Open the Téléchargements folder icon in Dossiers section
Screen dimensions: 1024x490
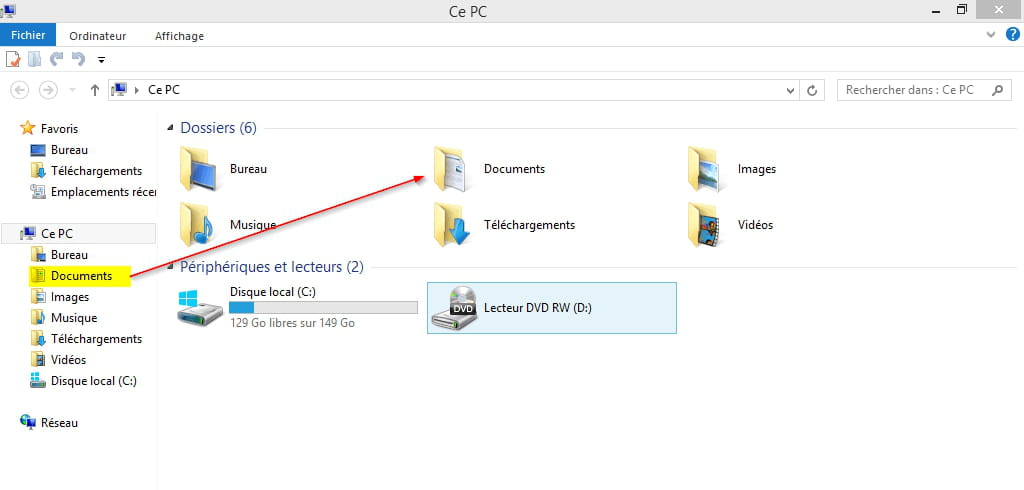coord(452,225)
